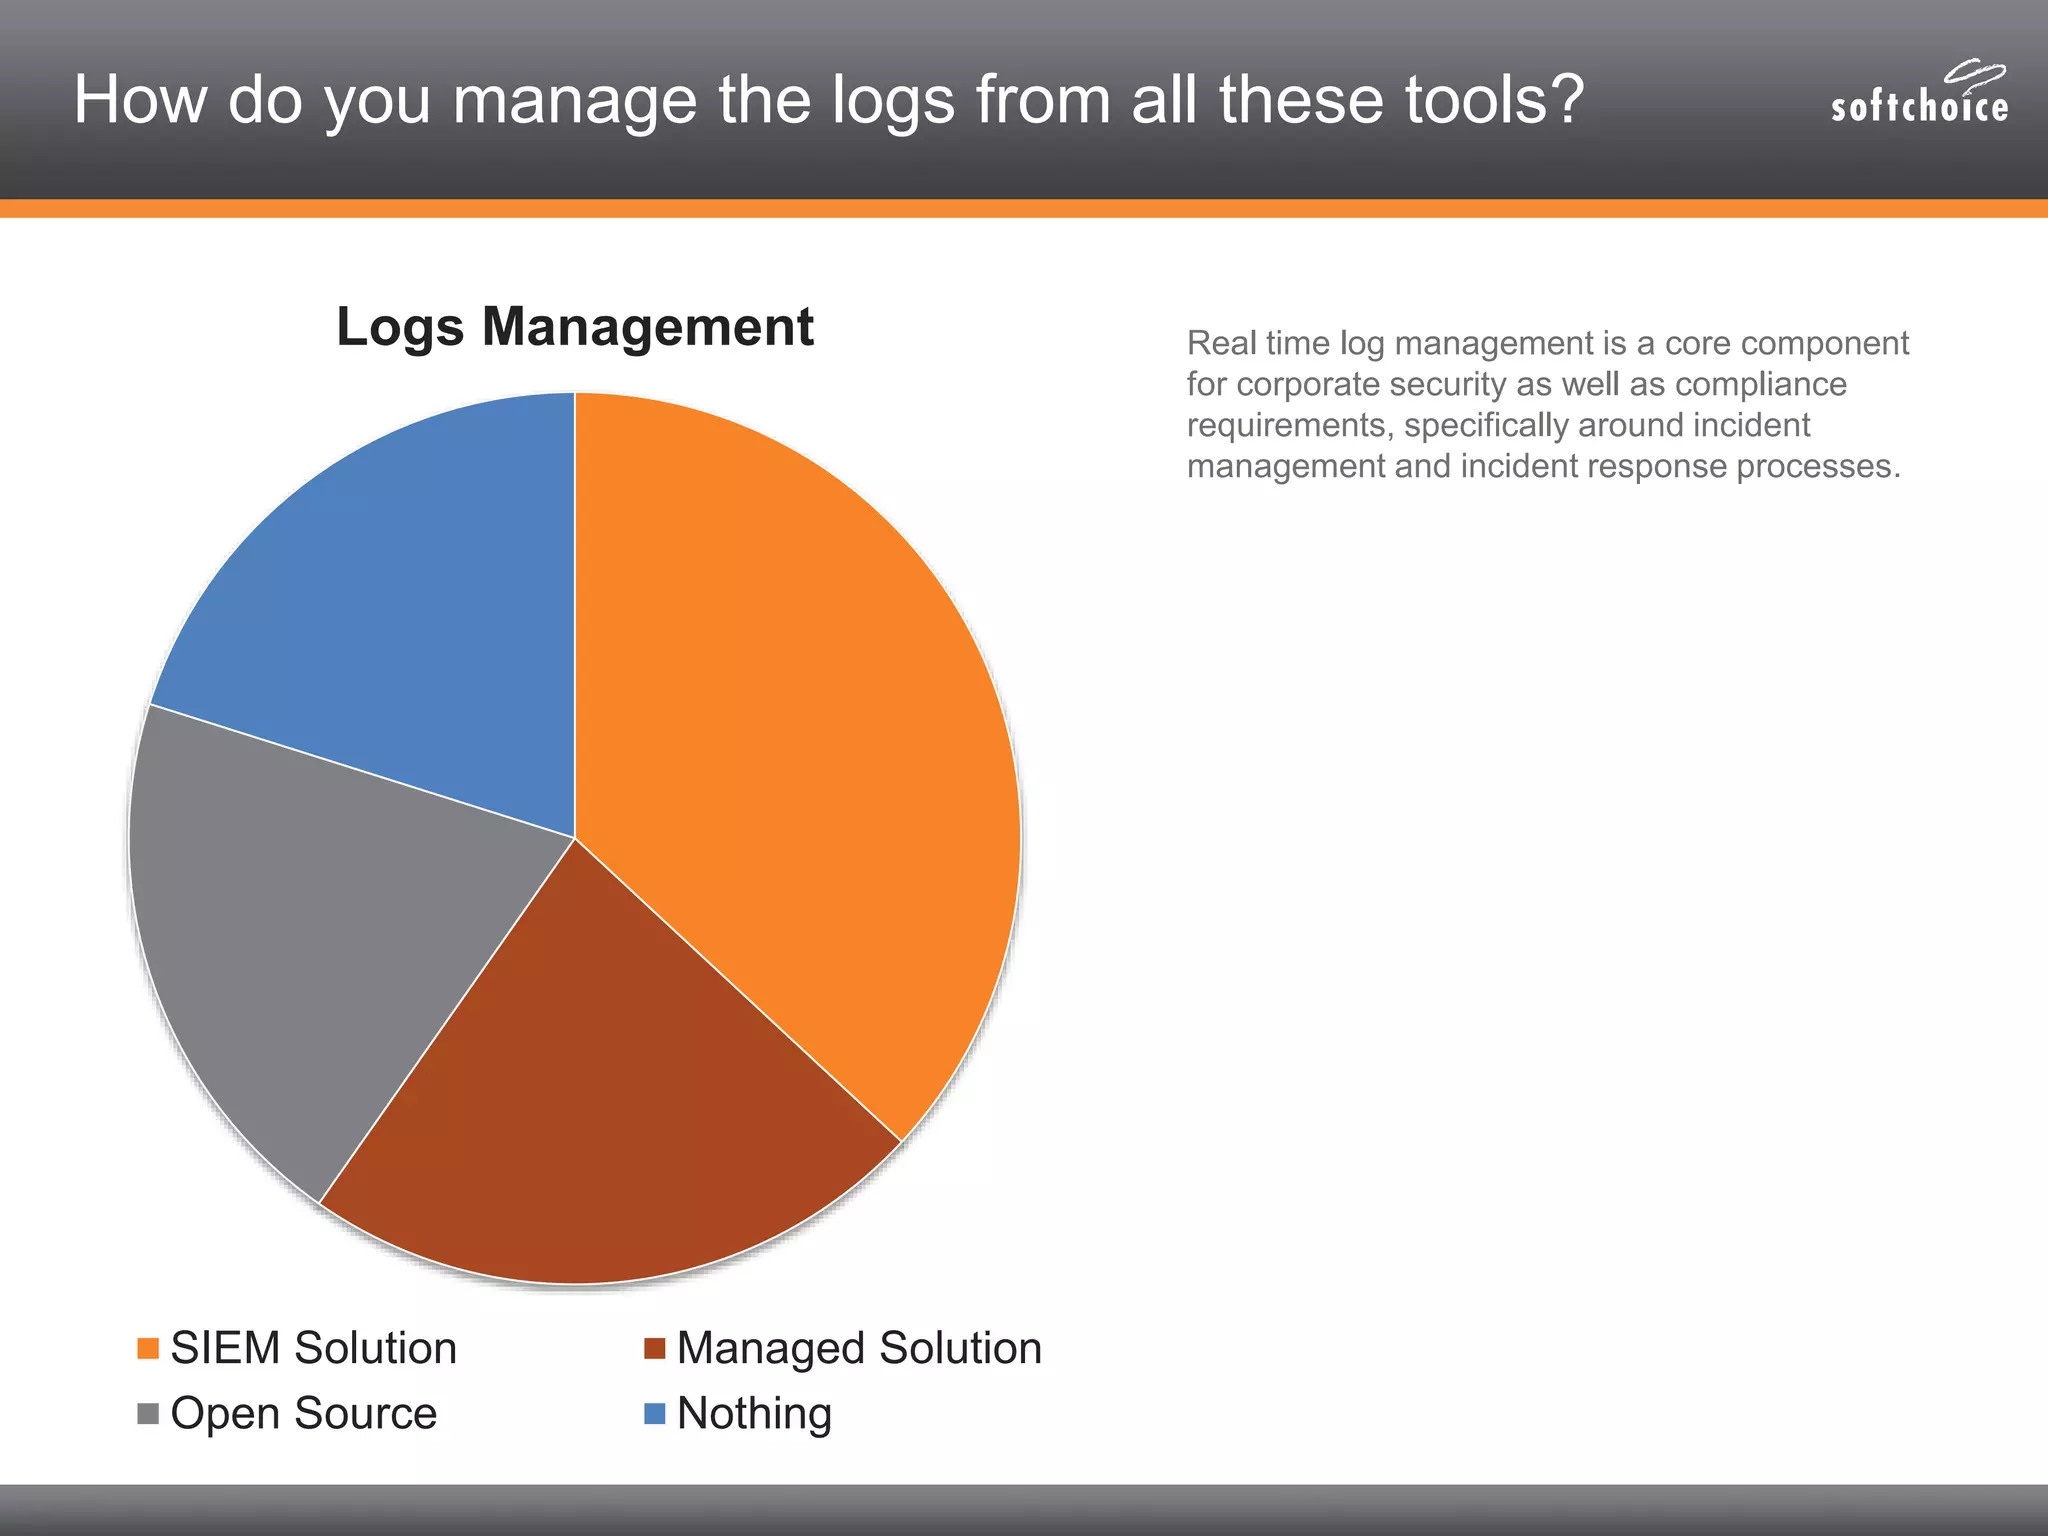Viewport: 2048px width, 1536px height.
Task: Click the blue Nothing legend swatch
Action: 655,1414
